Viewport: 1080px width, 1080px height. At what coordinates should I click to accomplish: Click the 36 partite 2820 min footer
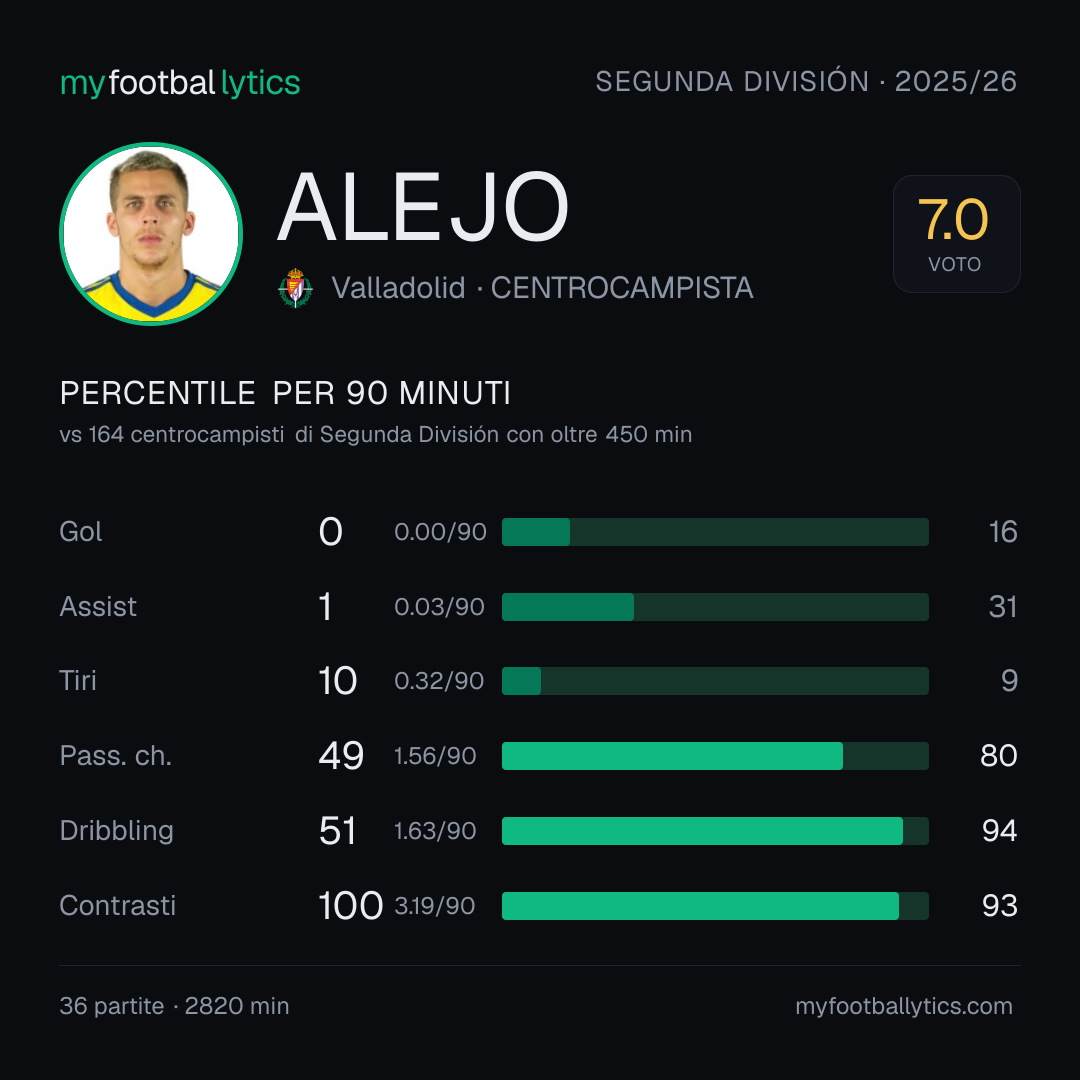click(174, 1006)
